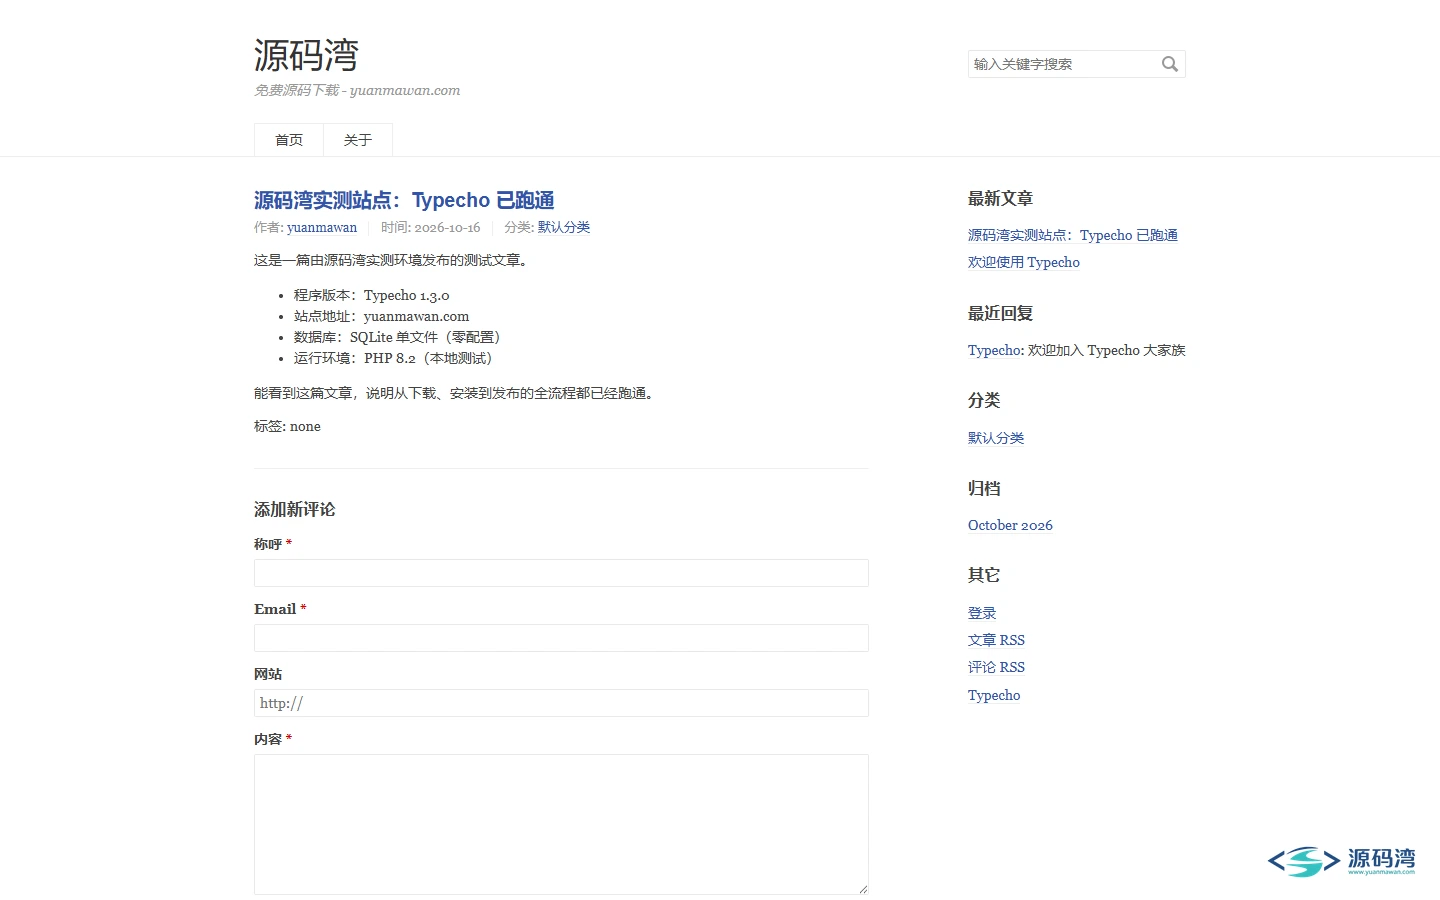Click inside the 内容 comment textarea
1440x900 pixels.
pyautogui.click(x=561, y=824)
